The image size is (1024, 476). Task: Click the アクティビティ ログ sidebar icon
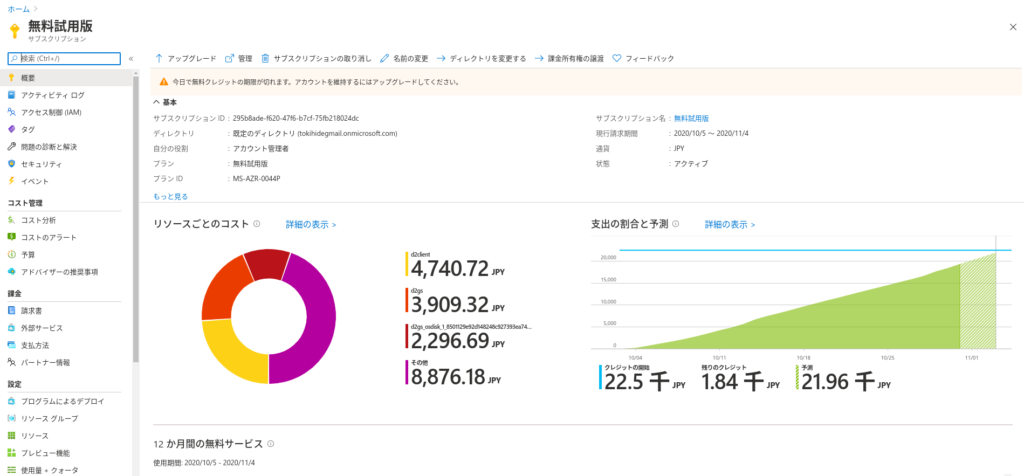click(12, 95)
